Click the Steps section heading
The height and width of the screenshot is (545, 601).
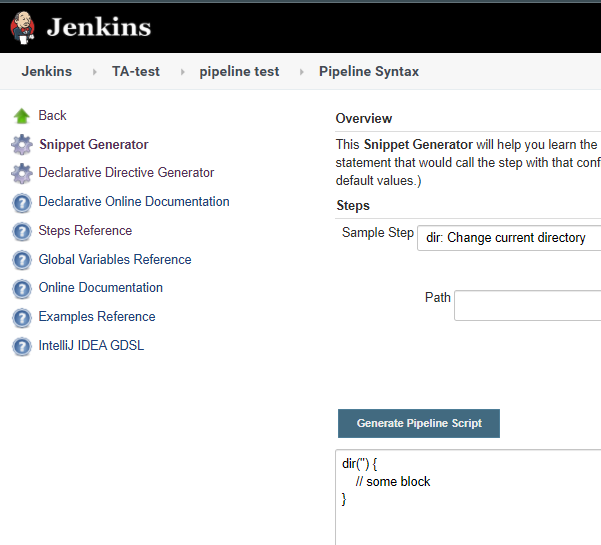coord(353,206)
